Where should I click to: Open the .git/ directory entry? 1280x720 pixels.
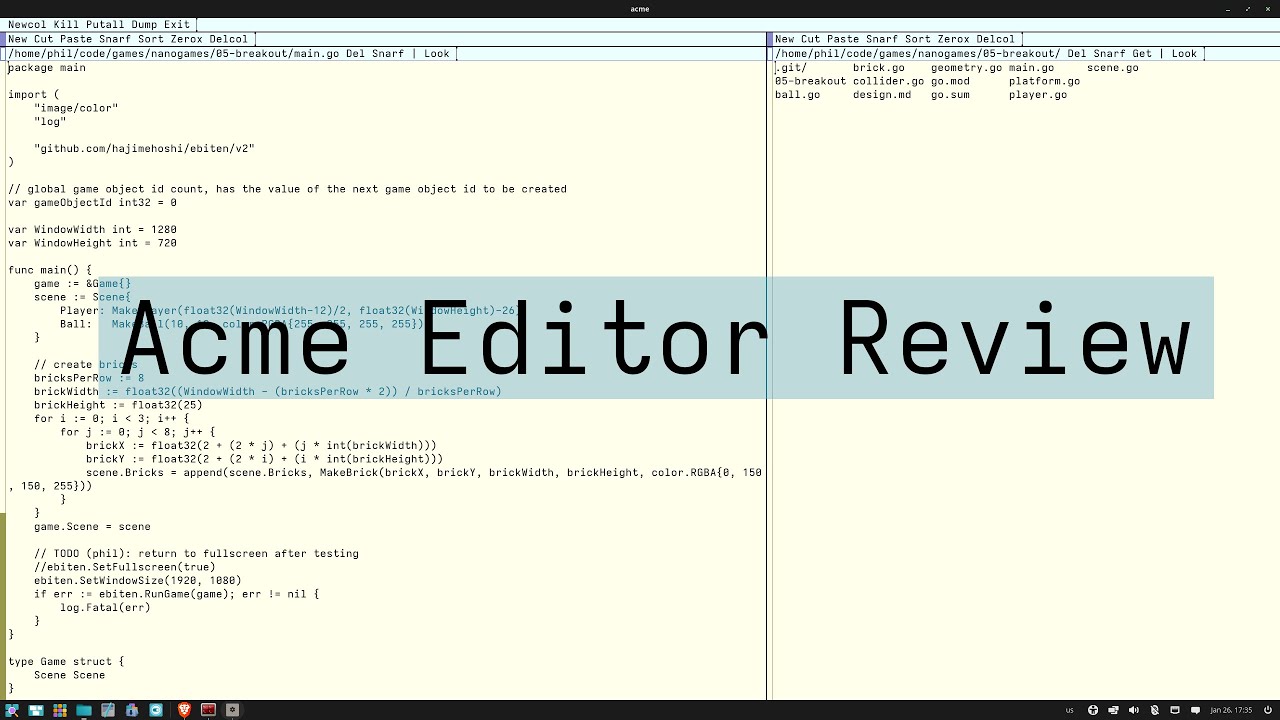pyautogui.click(x=790, y=67)
